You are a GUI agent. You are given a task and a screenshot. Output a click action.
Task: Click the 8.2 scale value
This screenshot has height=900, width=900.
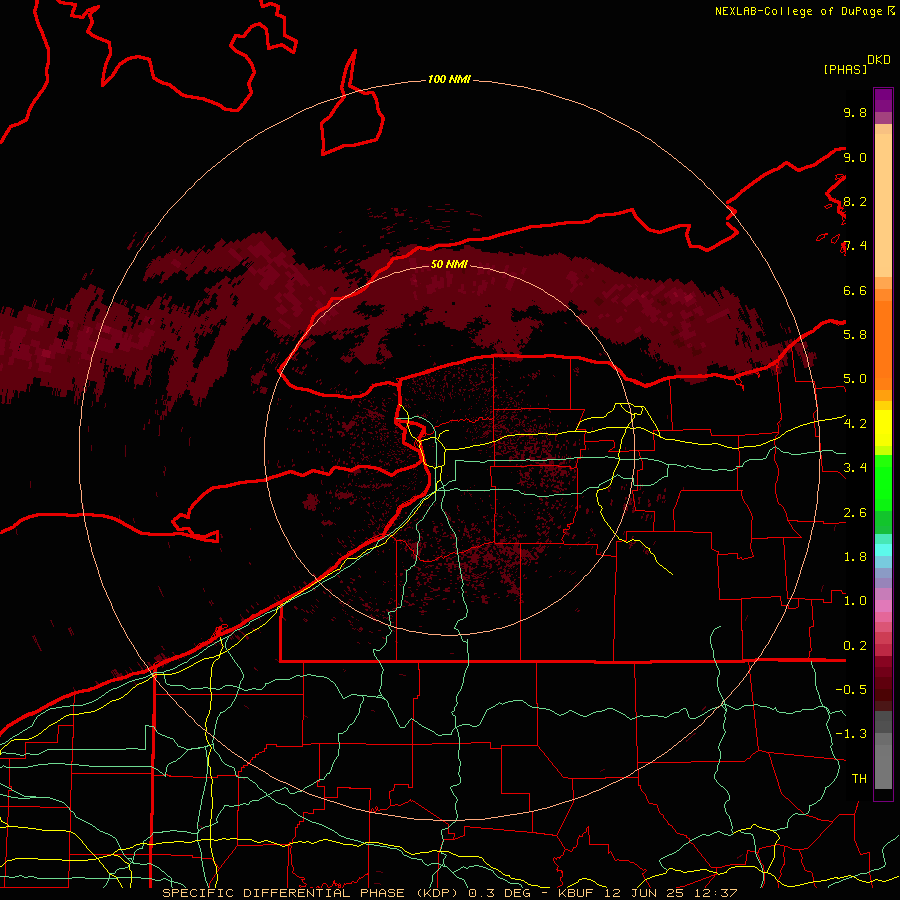pos(855,201)
